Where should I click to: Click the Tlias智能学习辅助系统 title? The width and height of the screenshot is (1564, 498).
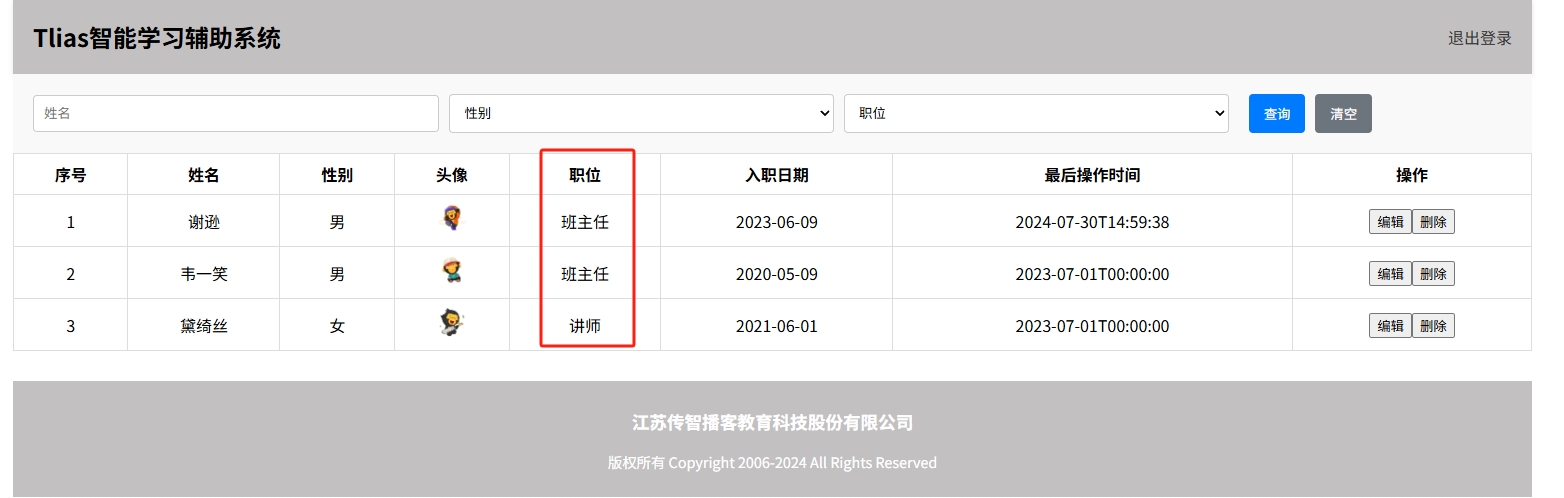(157, 38)
